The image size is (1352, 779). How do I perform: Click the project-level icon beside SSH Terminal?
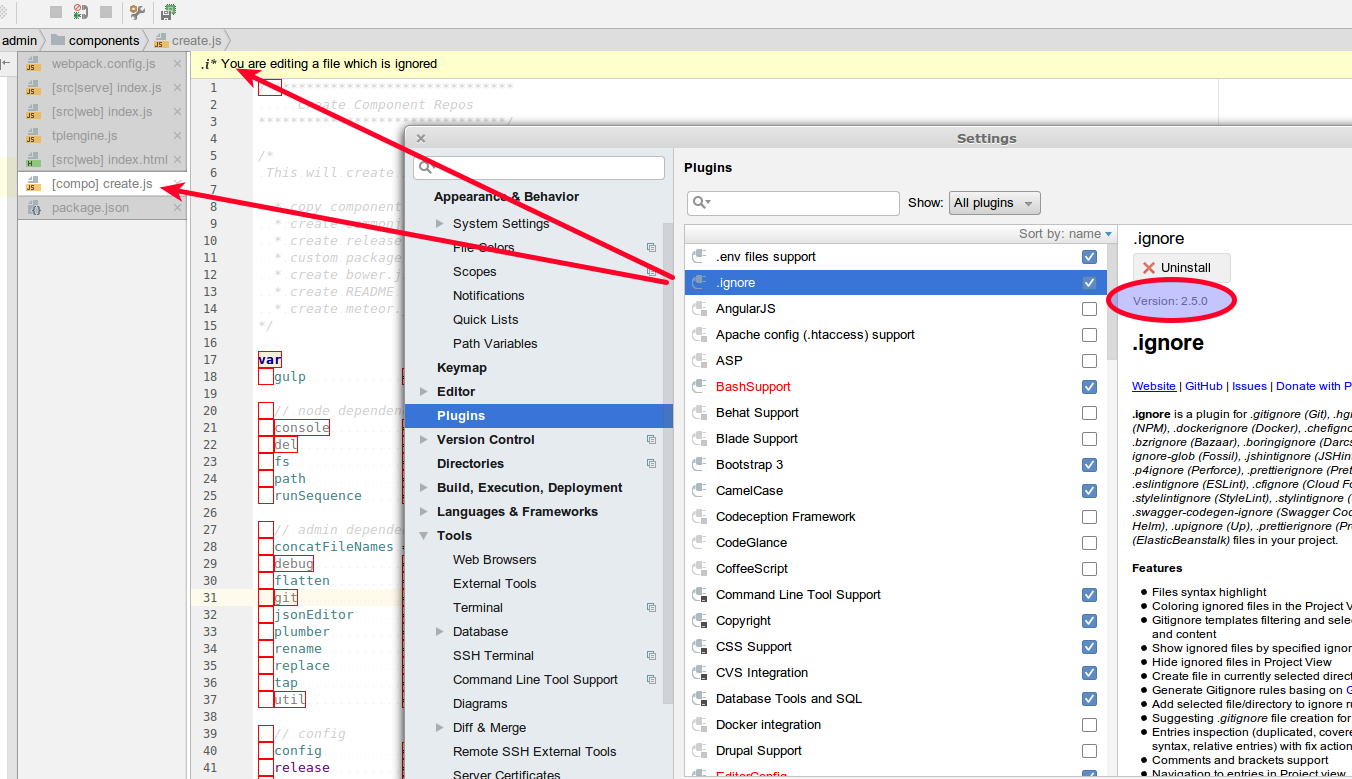pyautogui.click(x=651, y=656)
